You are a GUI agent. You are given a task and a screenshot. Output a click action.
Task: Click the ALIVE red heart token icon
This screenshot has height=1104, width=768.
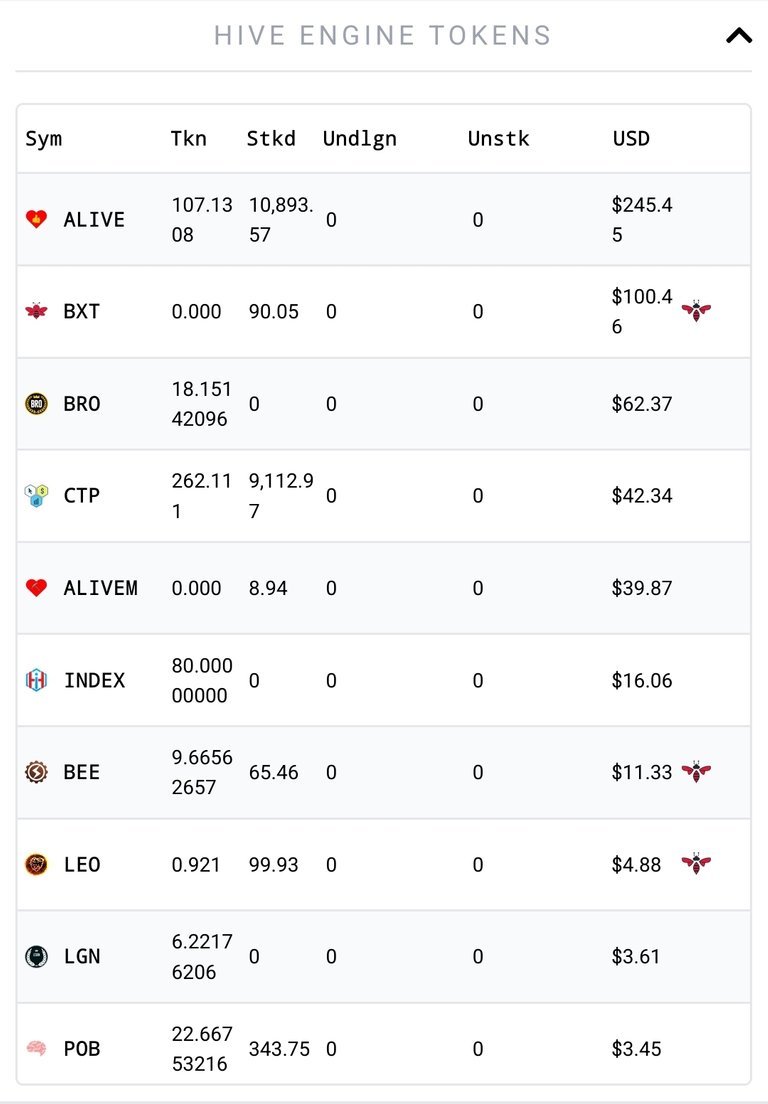(x=37, y=219)
